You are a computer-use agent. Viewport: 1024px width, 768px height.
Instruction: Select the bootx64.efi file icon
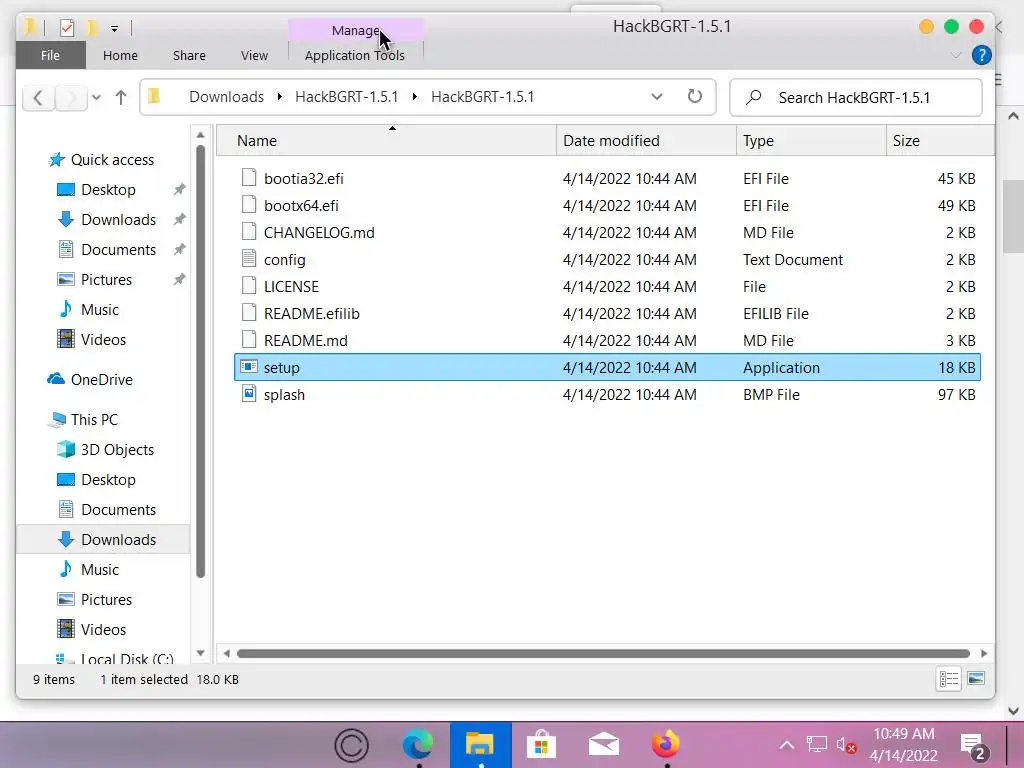tap(249, 205)
